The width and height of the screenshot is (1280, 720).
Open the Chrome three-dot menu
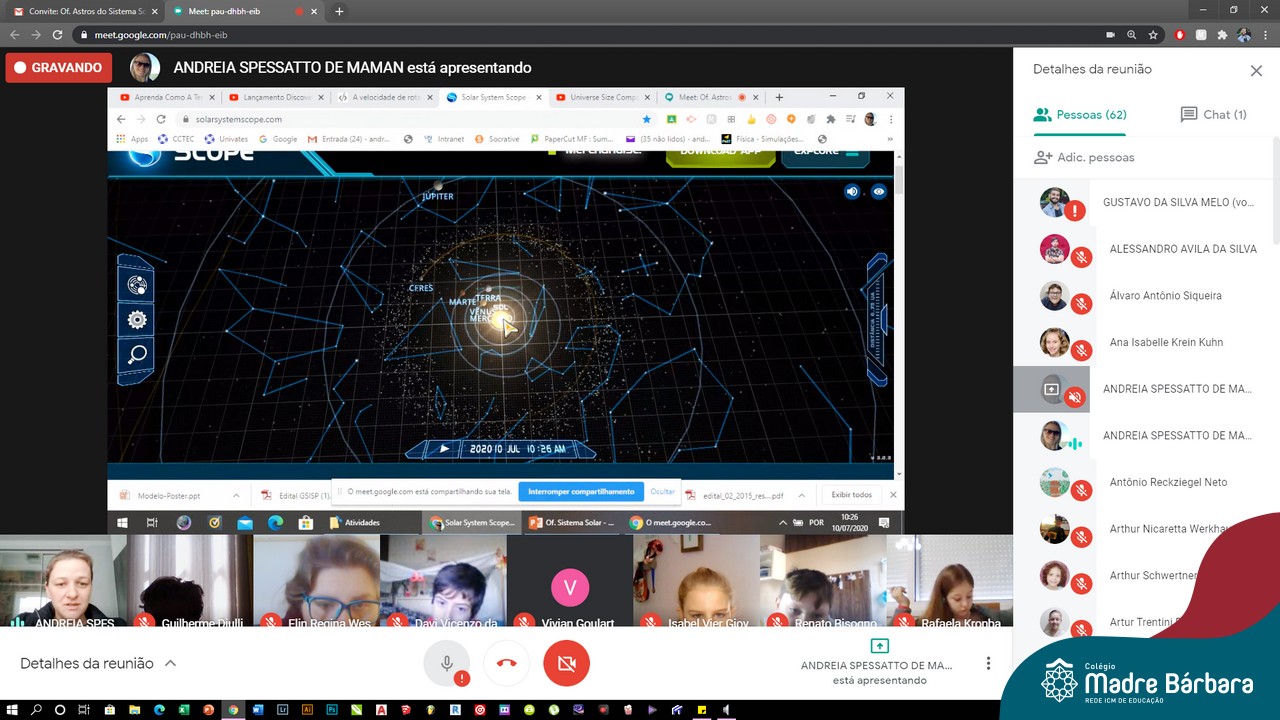click(x=1264, y=35)
